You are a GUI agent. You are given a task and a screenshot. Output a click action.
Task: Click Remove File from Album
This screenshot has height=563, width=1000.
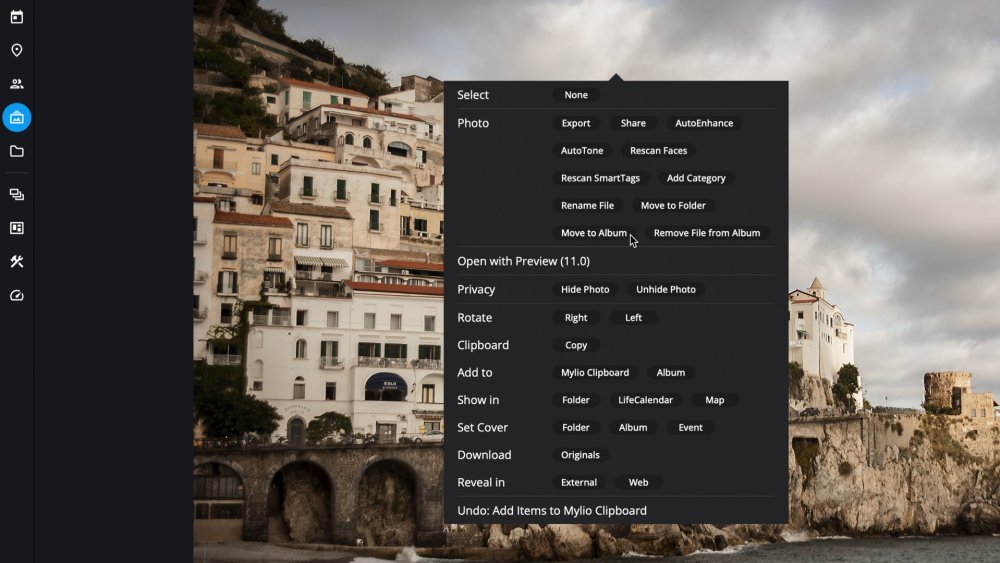coord(707,233)
